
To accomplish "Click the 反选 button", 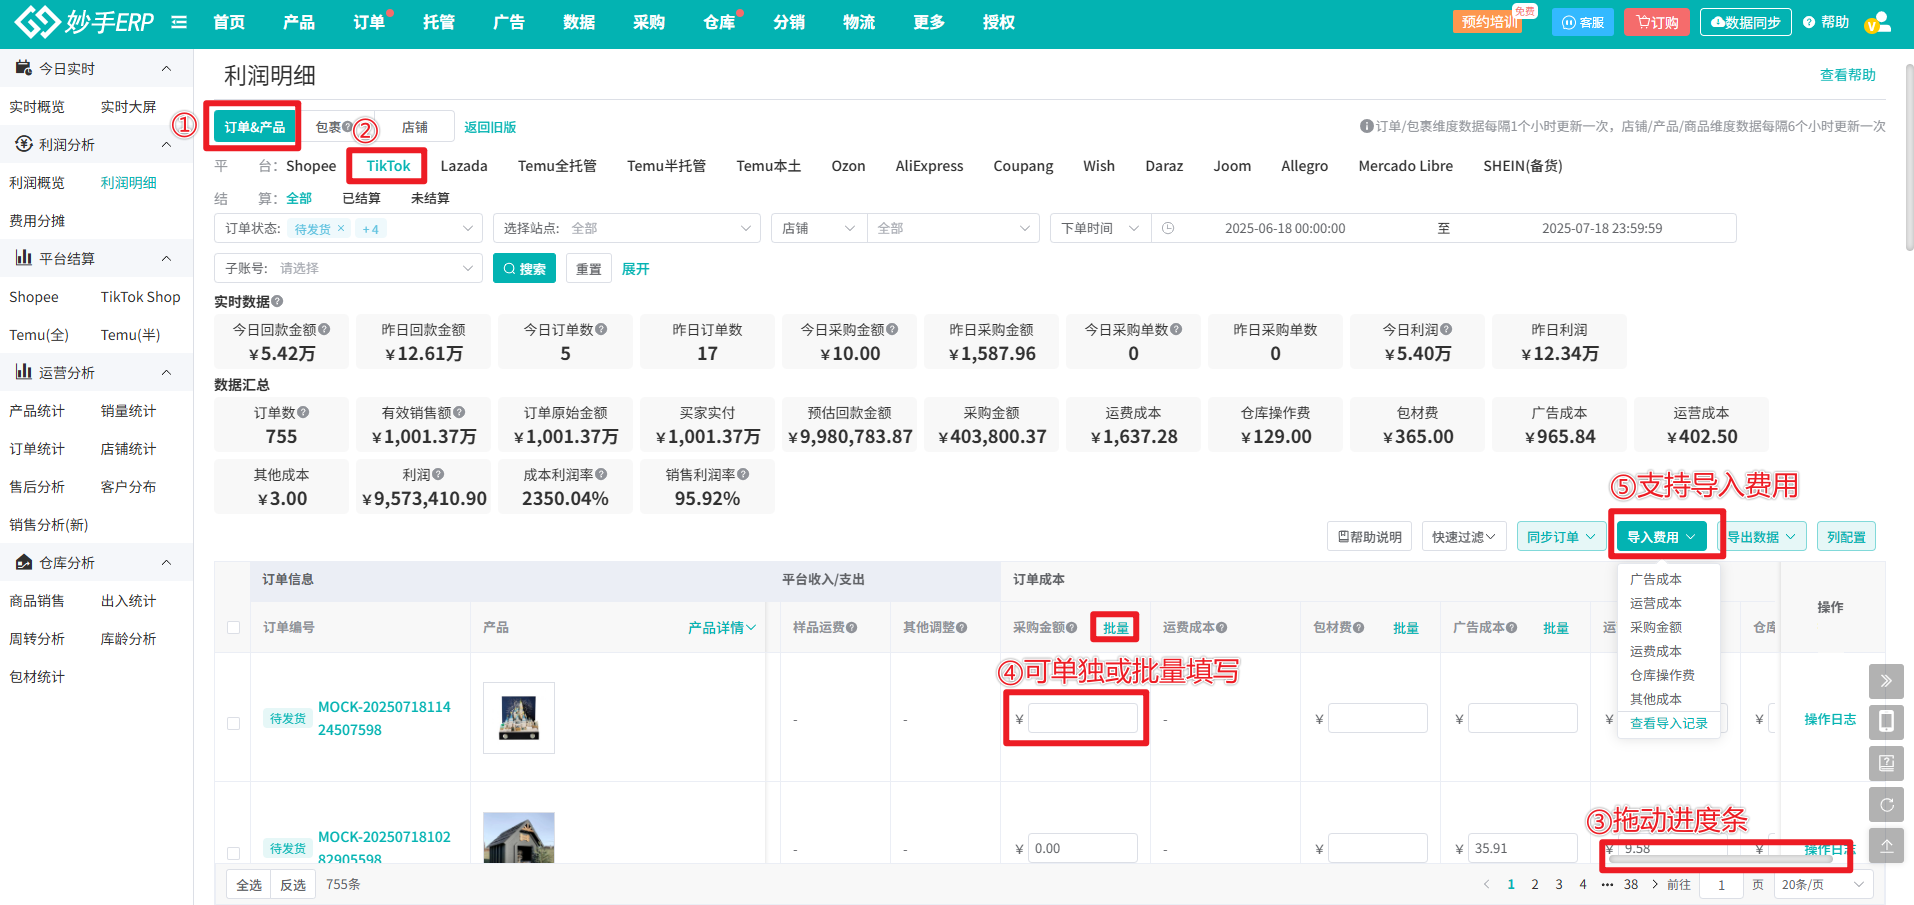I will click(x=293, y=885).
